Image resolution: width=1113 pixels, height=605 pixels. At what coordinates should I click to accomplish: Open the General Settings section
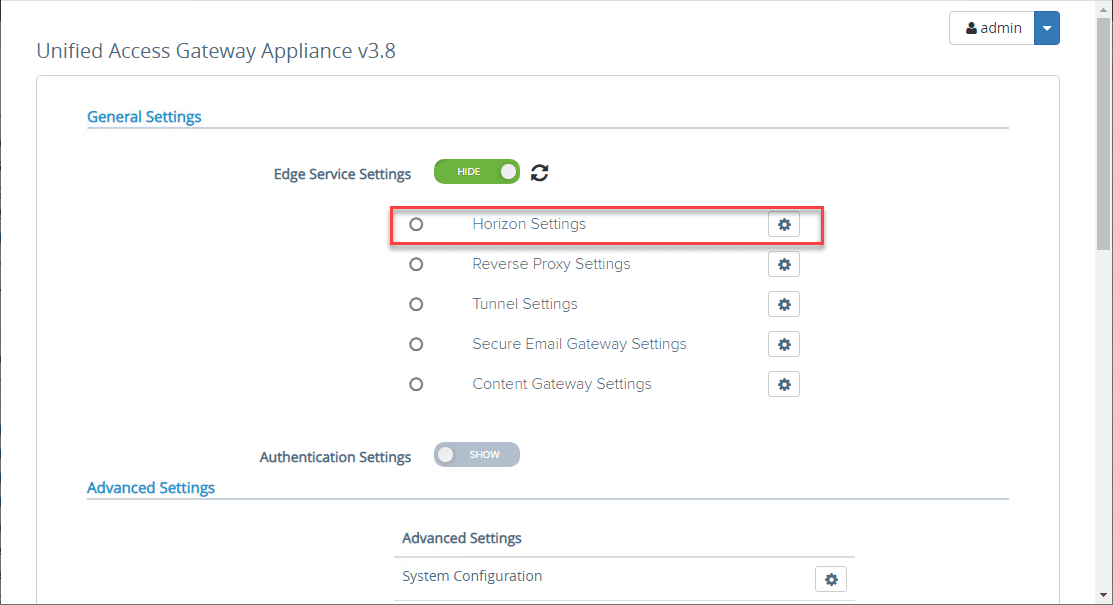tap(144, 116)
